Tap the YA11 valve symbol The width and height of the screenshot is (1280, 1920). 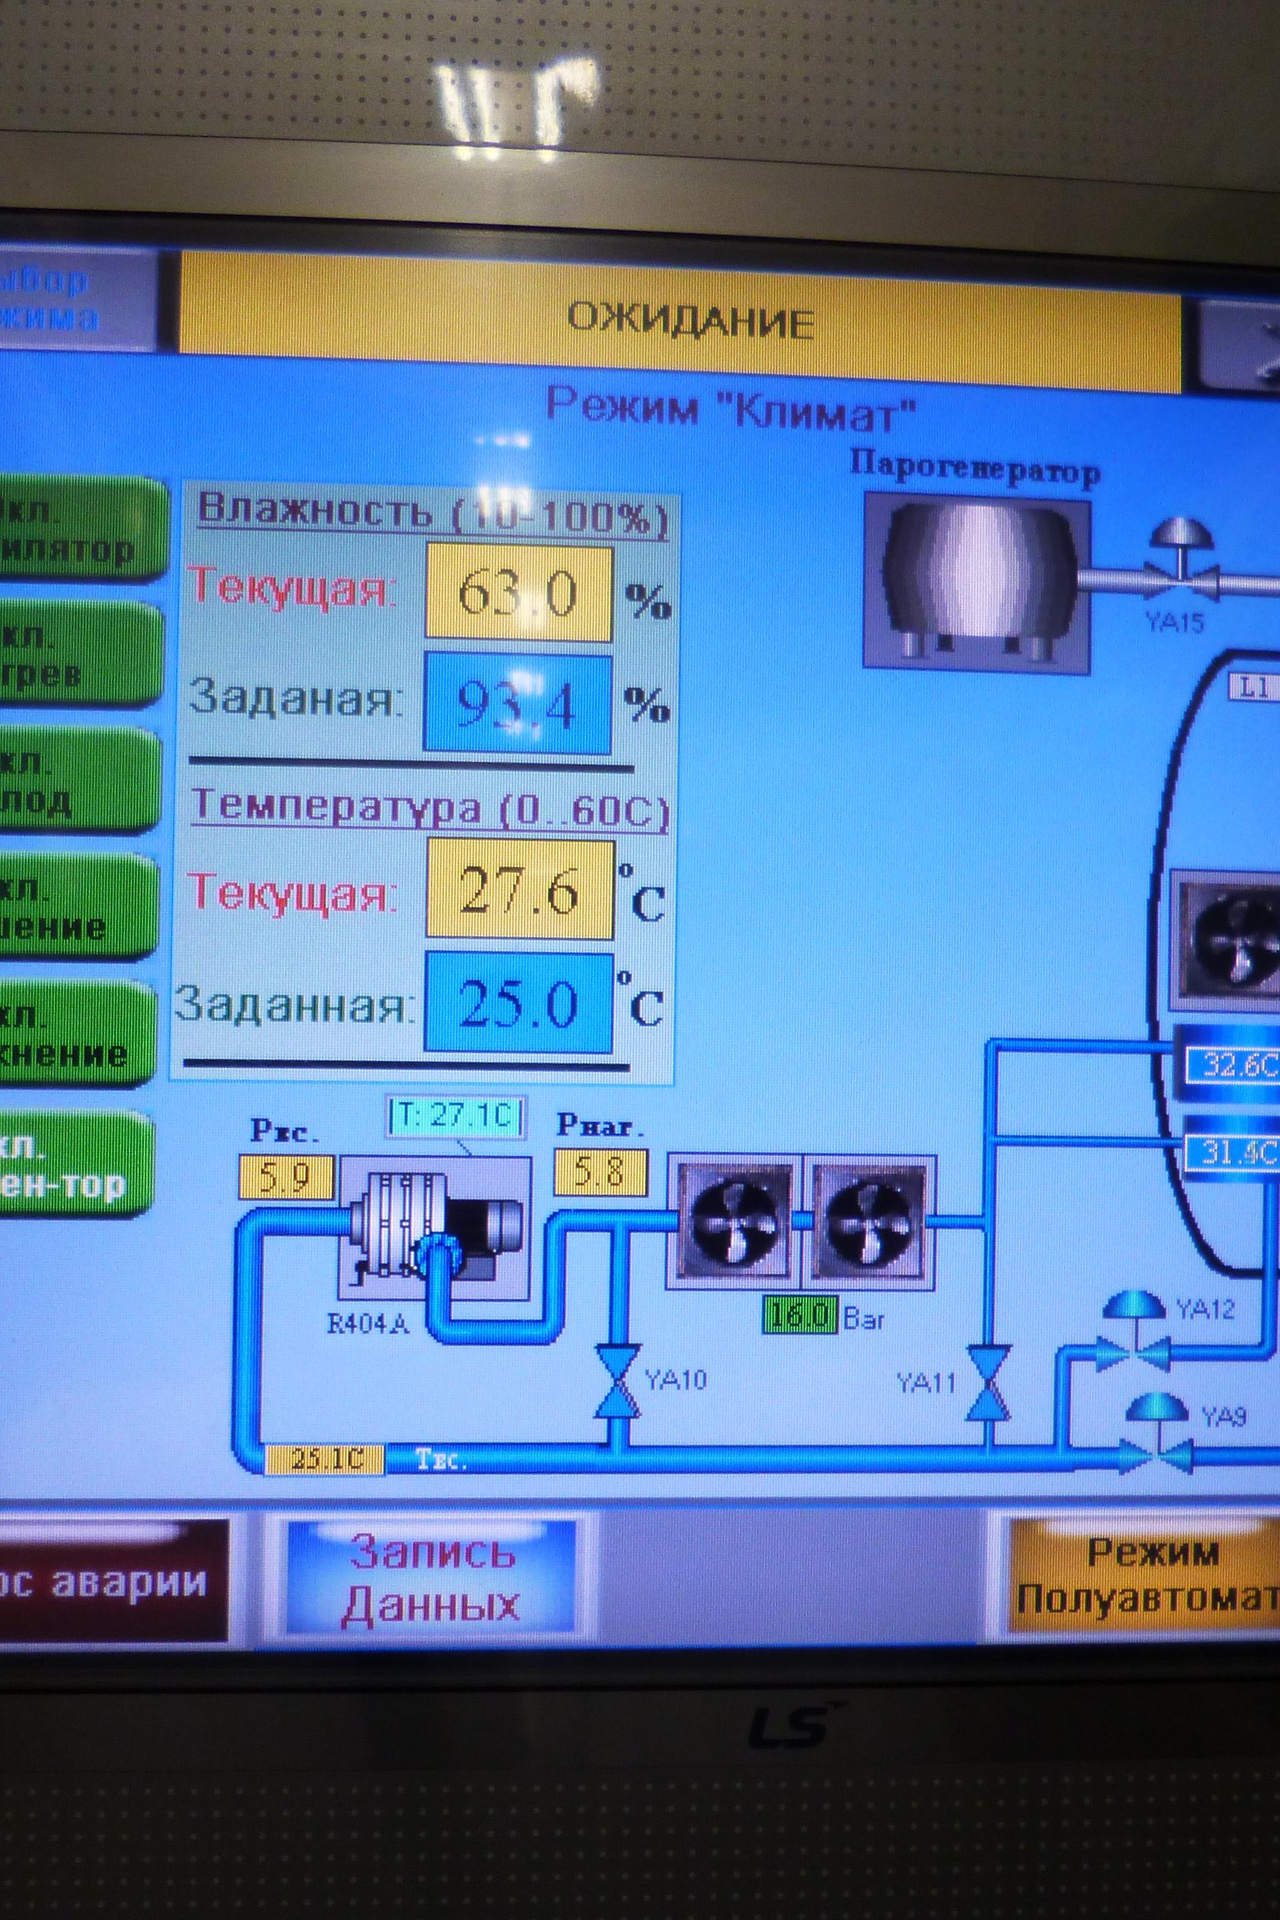click(x=988, y=1384)
